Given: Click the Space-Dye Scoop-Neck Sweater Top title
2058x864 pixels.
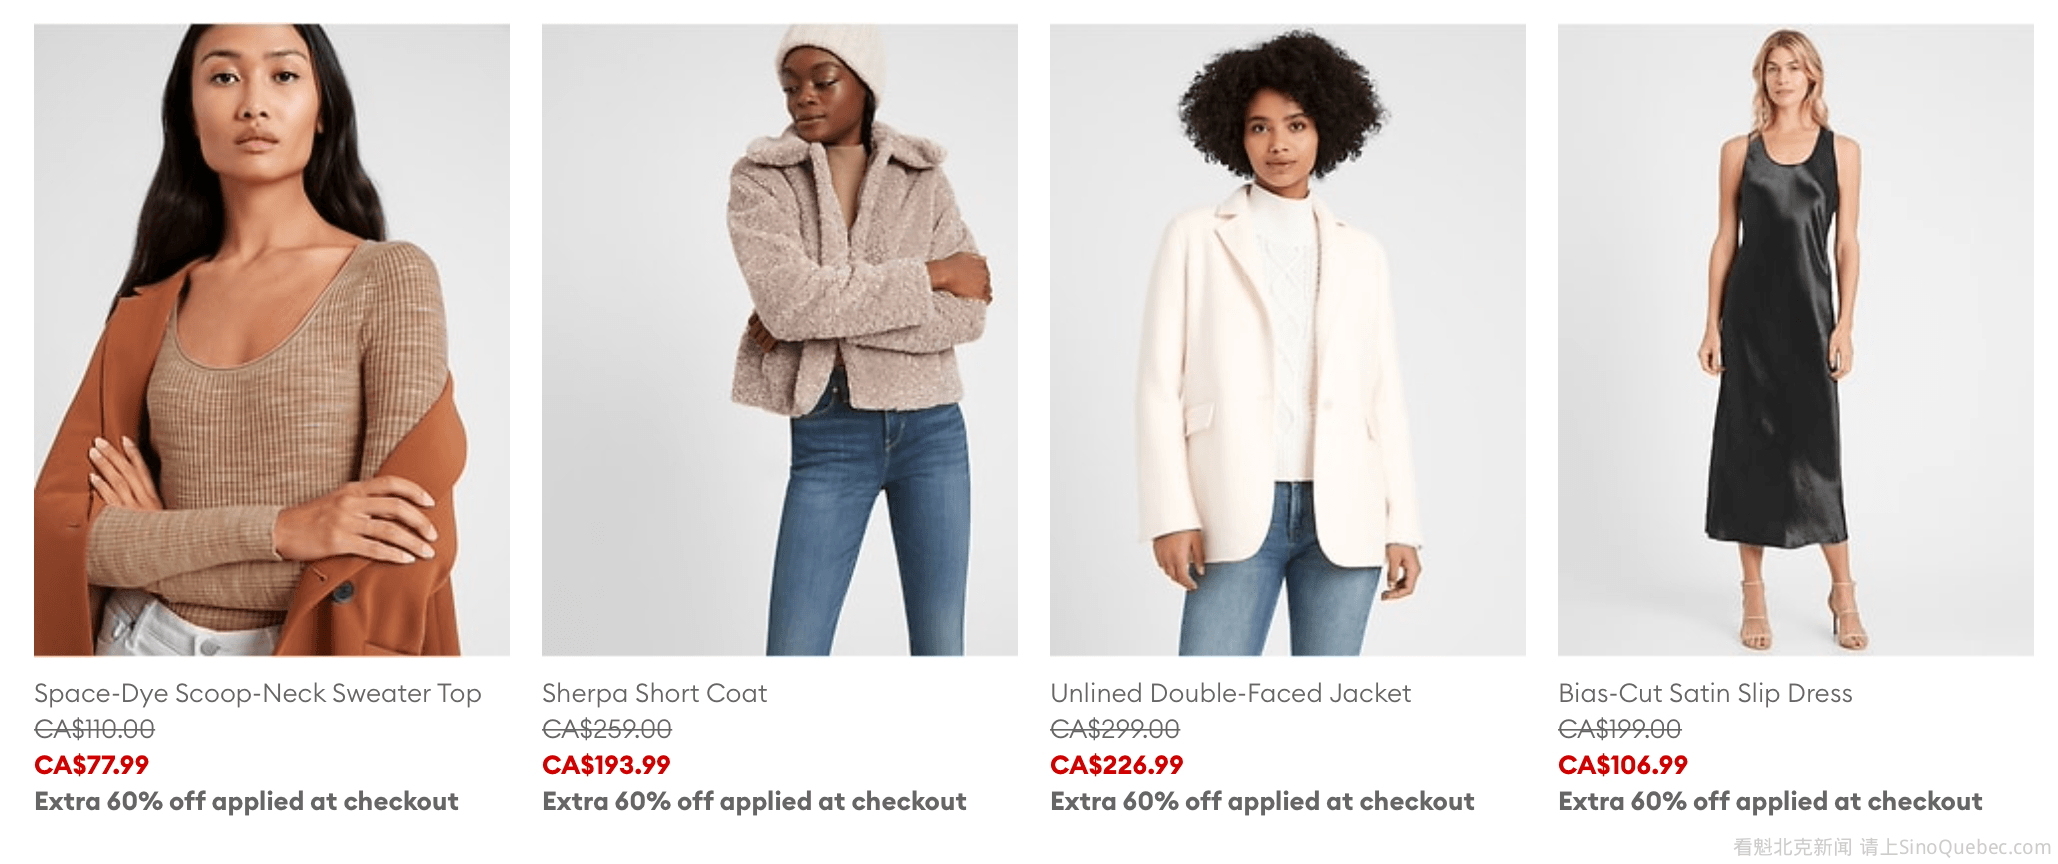Looking at the screenshot, I should coord(258,693).
